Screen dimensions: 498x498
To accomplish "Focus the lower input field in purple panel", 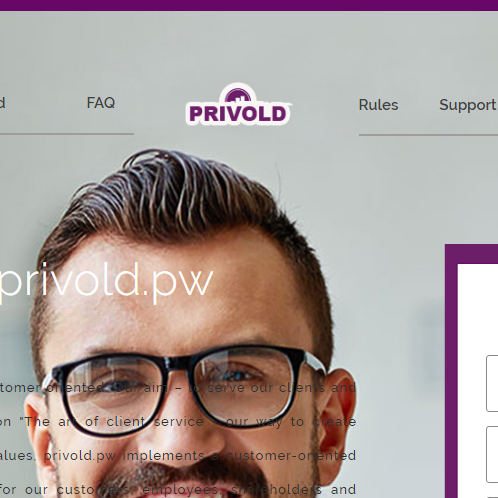I will point(492,454).
